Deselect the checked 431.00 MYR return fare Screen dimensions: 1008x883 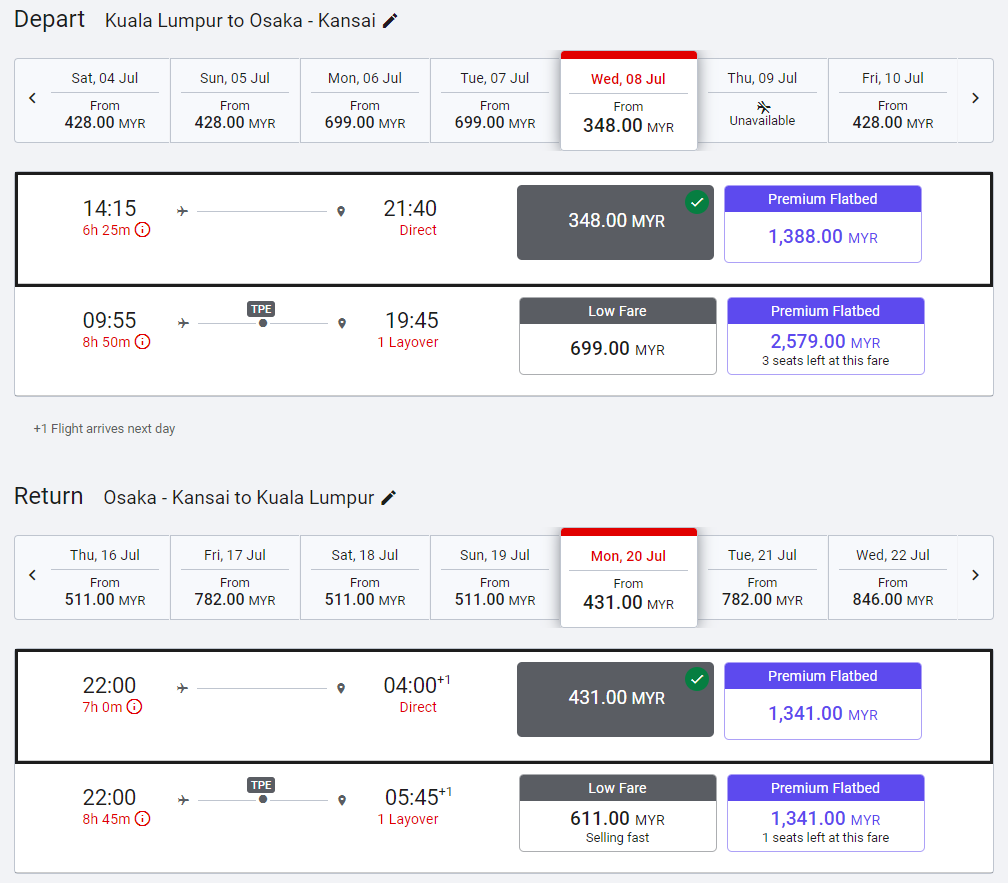coord(615,699)
